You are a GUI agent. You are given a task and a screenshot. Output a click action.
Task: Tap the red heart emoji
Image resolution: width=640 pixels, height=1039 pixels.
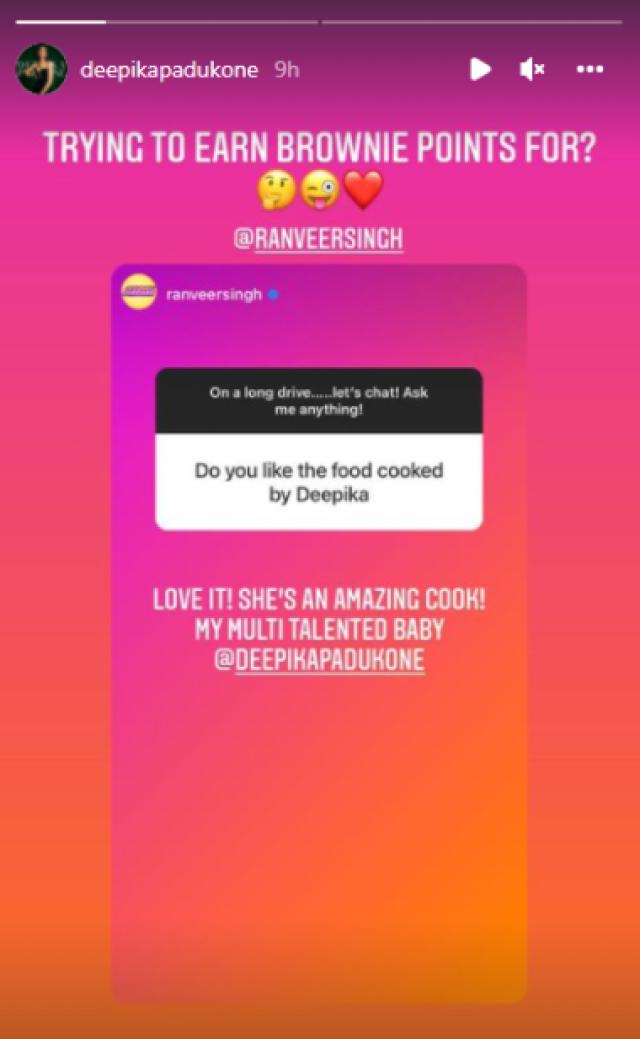pos(363,190)
